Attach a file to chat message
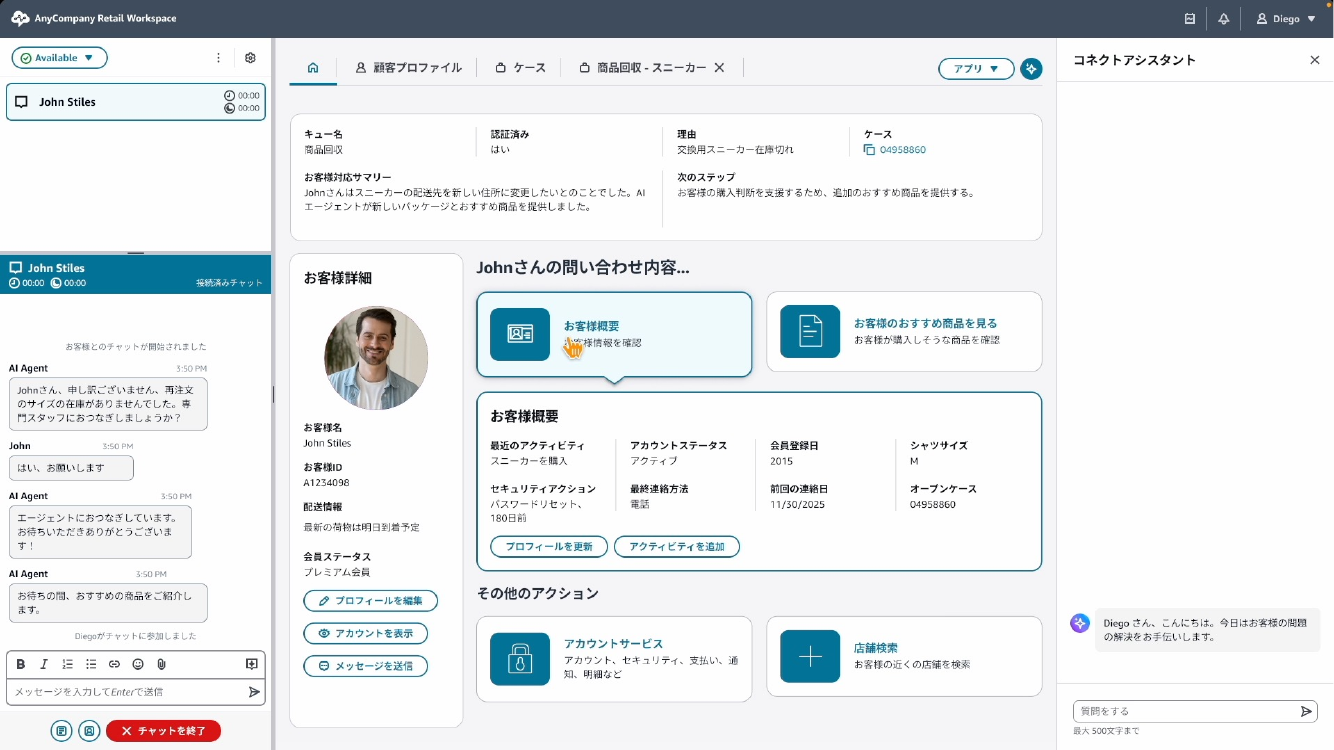 click(x=161, y=664)
